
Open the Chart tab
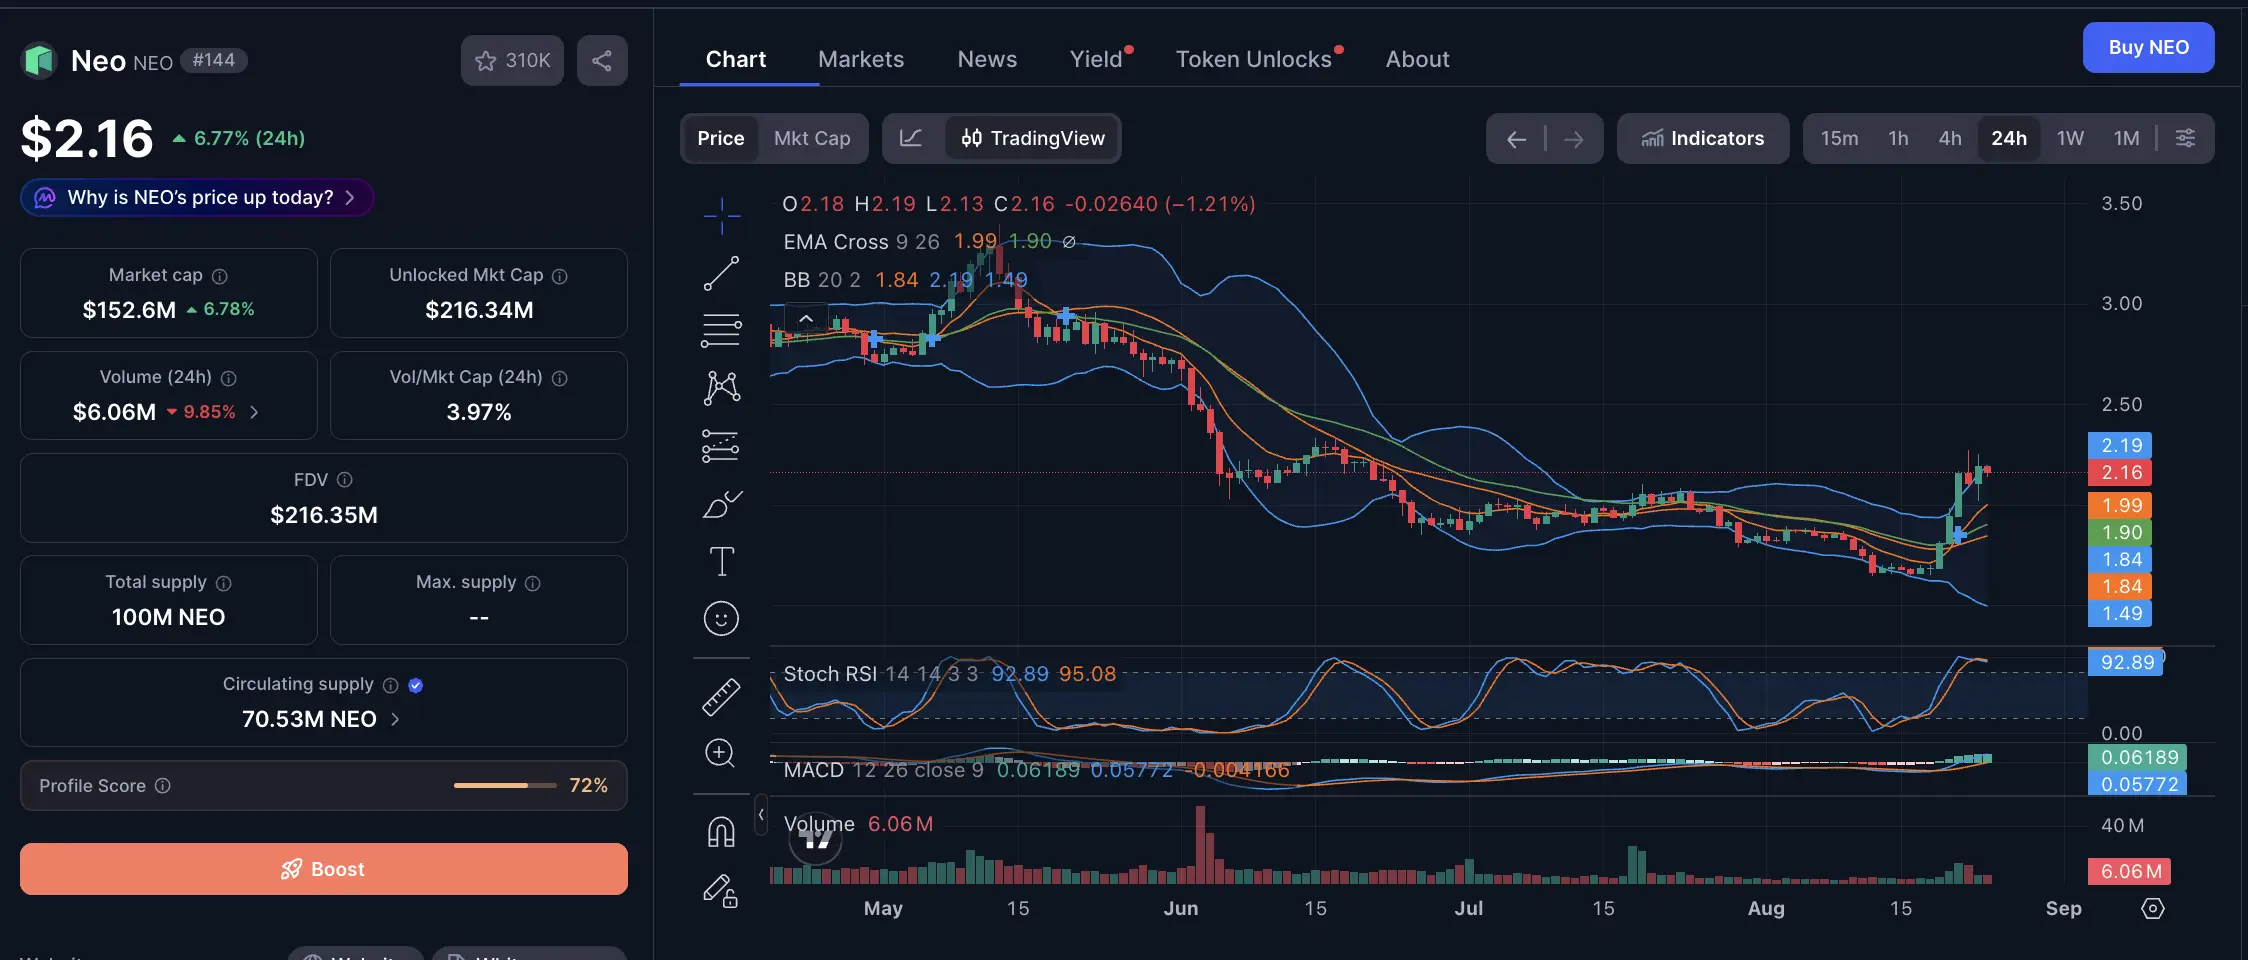tap(736, 59)
